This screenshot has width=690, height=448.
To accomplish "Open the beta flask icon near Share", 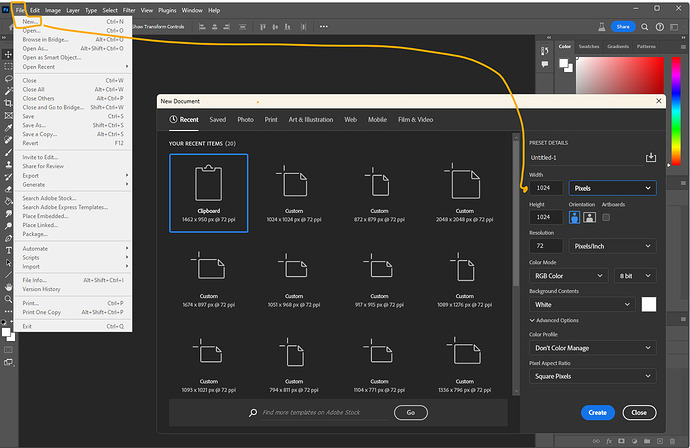I will [x=602, y=27].
